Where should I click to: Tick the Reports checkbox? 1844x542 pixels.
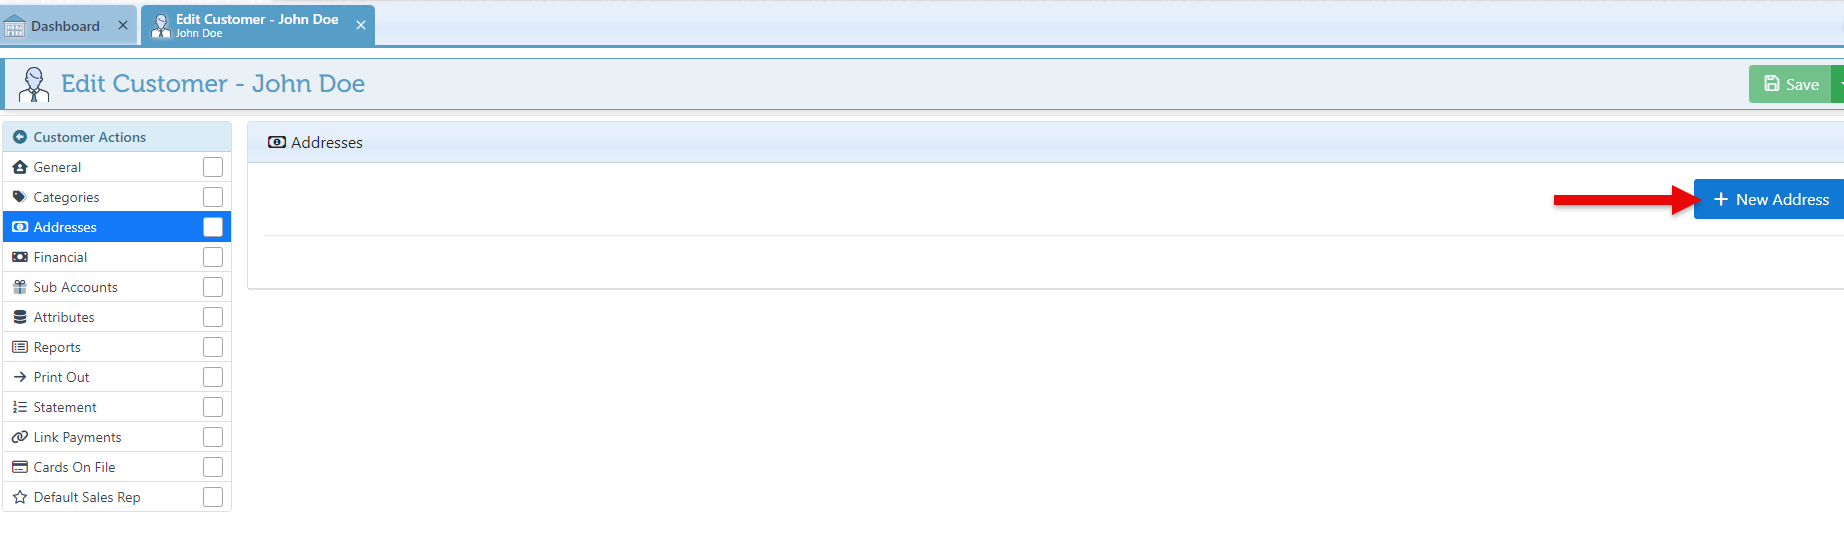pyautogui.click(x=213, y=347)
